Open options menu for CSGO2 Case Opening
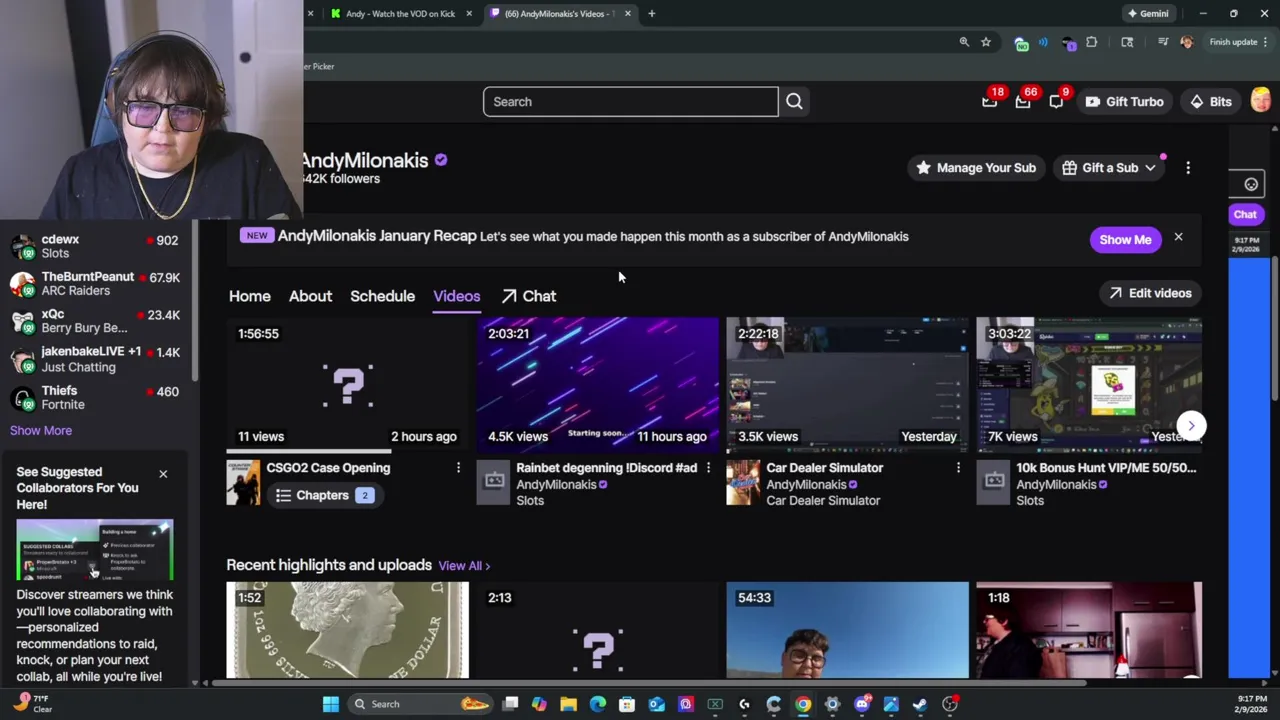Image resolution: width=1280 pixels, height=720 pixels. click(x=458, y=468)
